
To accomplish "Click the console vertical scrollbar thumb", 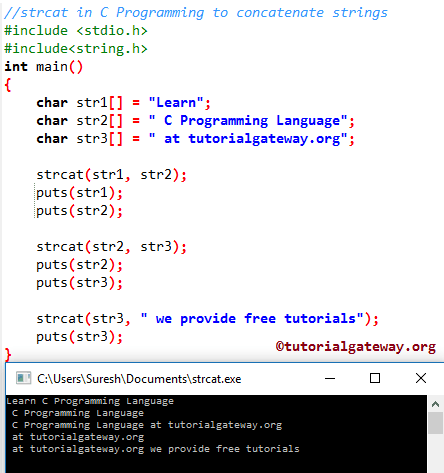I will [x=435, y=423].
